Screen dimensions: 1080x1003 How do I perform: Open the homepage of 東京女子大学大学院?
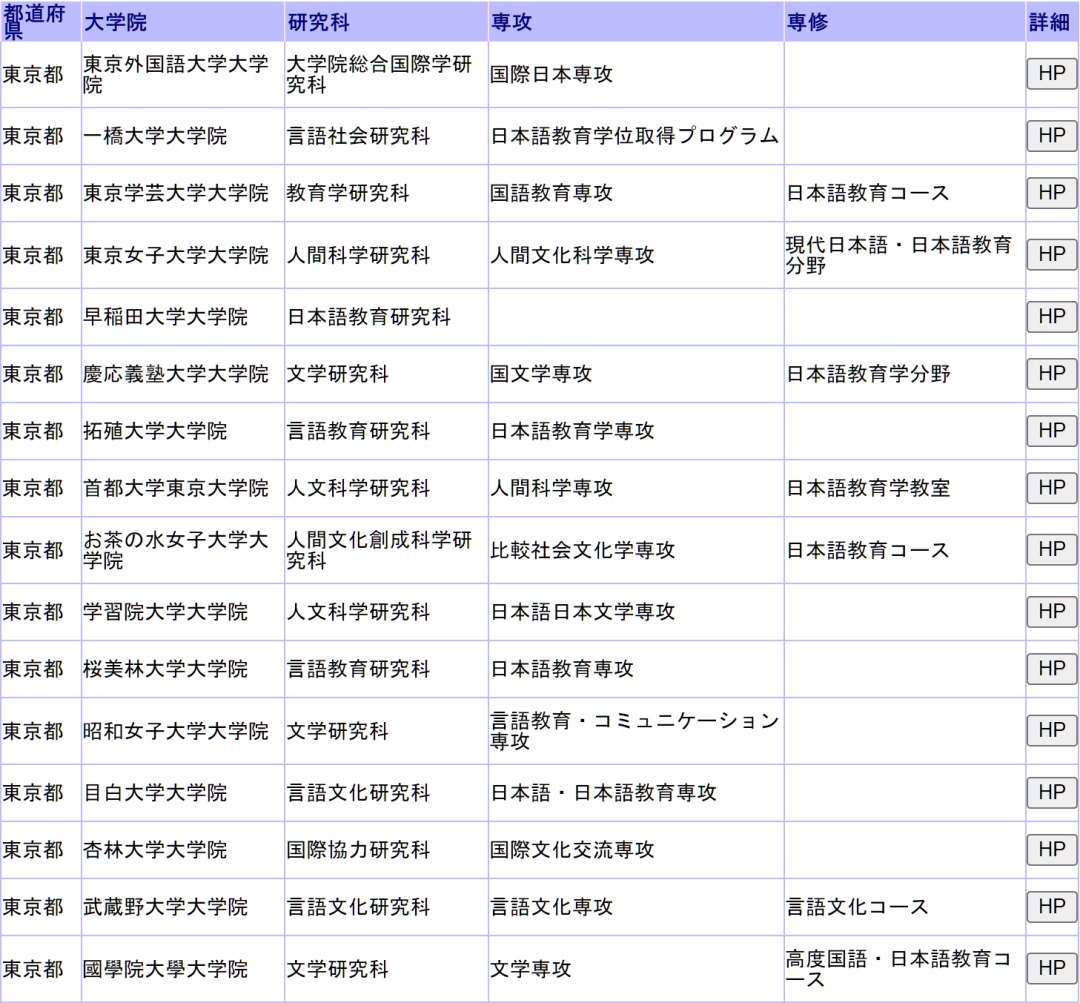coord(1051,254)
